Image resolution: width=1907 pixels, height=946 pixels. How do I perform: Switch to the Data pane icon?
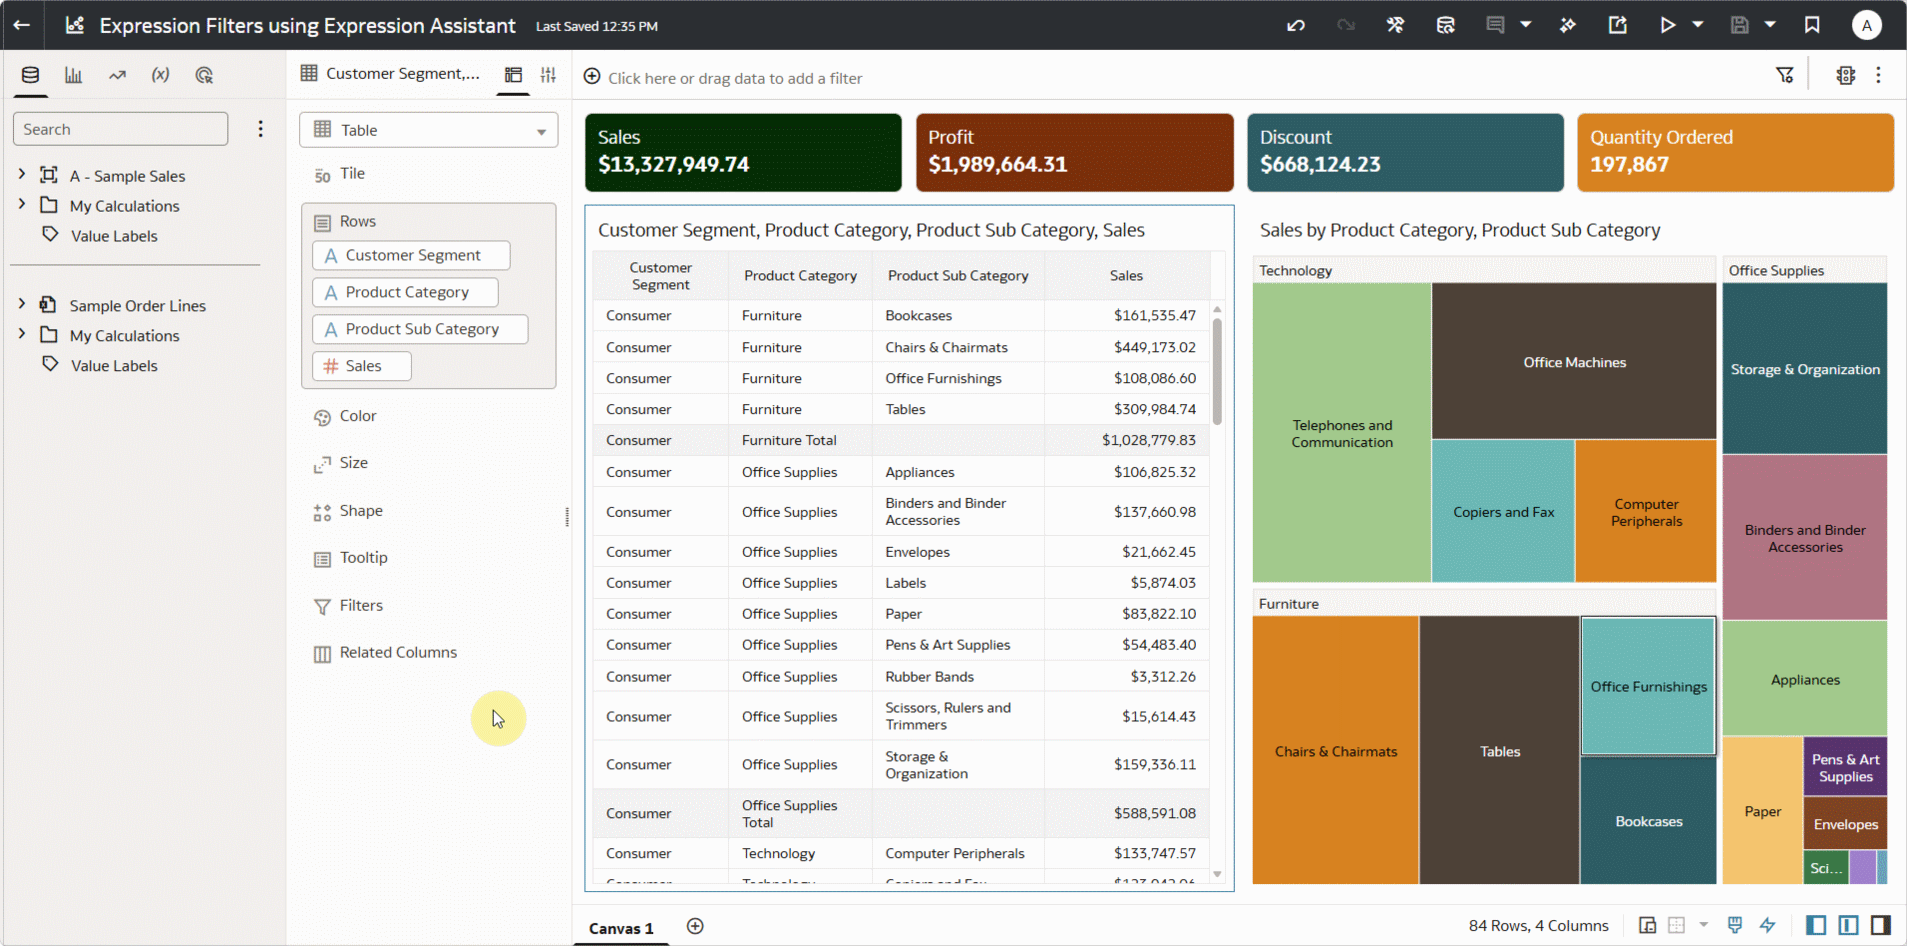pyautogui.click(x=31, y=75)
